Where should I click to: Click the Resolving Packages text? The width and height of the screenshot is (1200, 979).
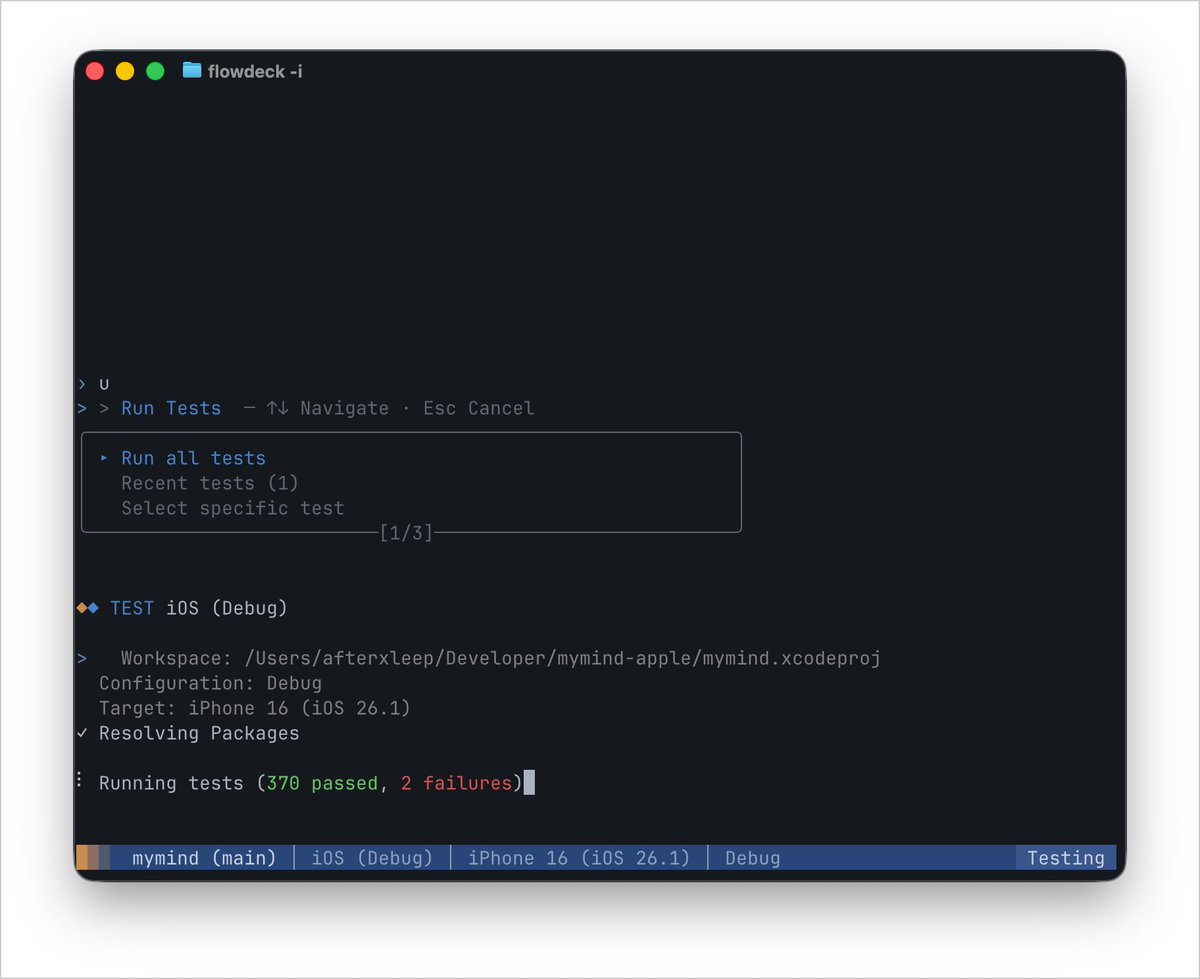coord(199,733)
